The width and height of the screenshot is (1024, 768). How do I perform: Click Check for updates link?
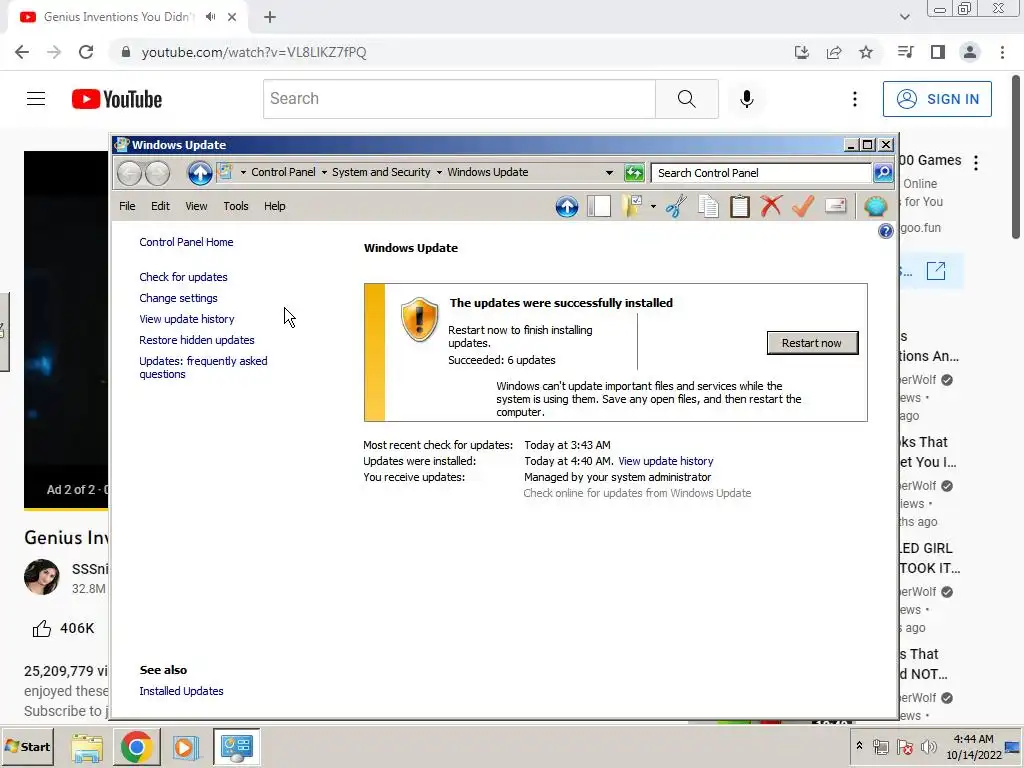coord(184,277)
